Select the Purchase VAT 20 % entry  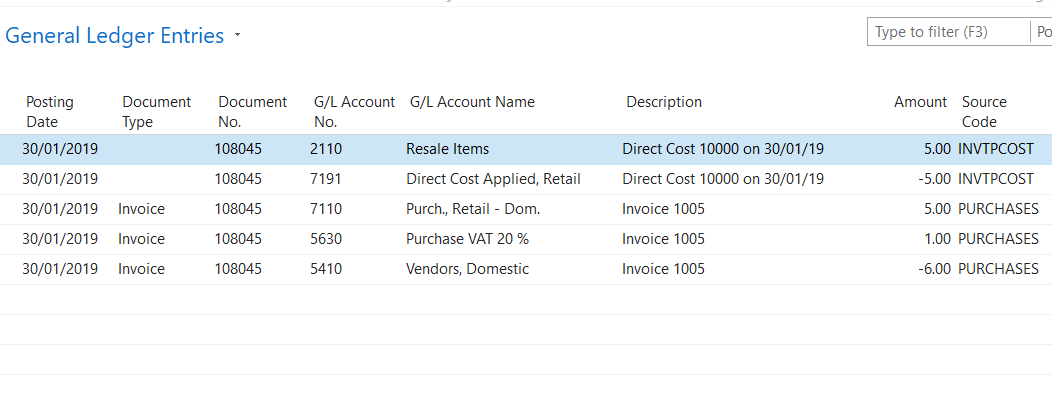[x=469, y=240]
